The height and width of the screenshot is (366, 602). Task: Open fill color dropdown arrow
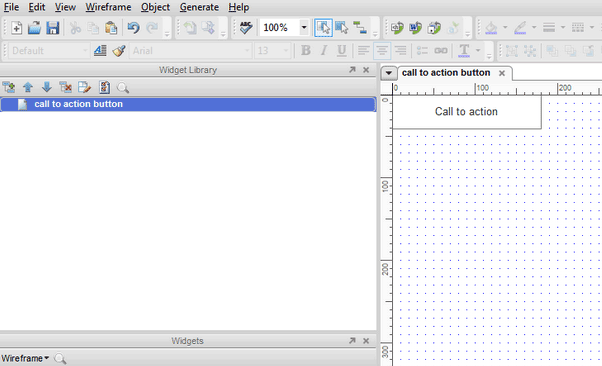pyautogui.click(x=505, y=28)
